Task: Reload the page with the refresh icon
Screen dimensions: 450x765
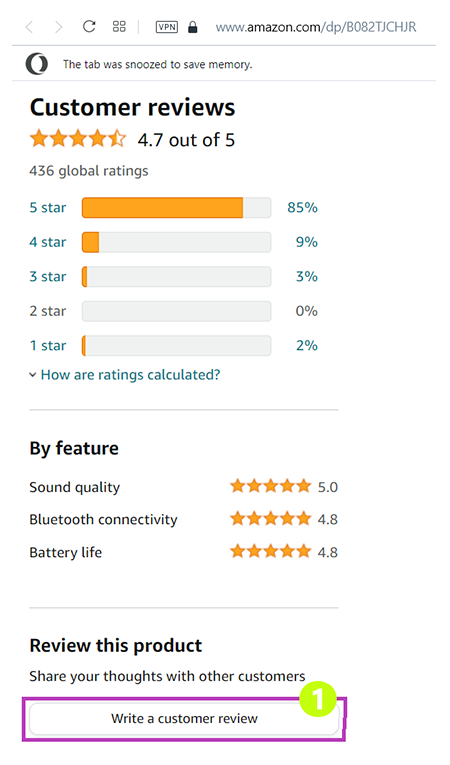Action: tap(89, 26)
